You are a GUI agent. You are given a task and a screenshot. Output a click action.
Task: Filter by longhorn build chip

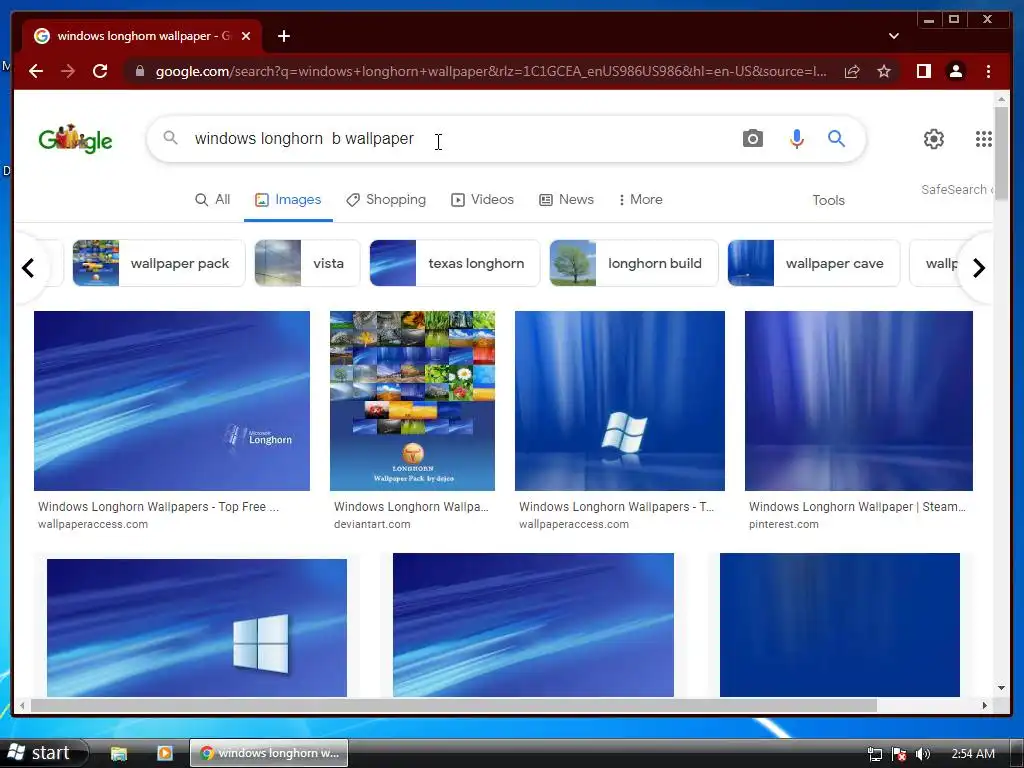633,263
